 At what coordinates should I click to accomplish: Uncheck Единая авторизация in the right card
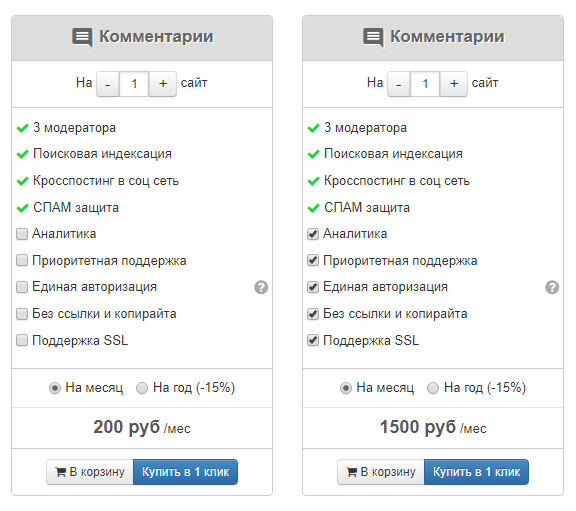pos(313,287)
